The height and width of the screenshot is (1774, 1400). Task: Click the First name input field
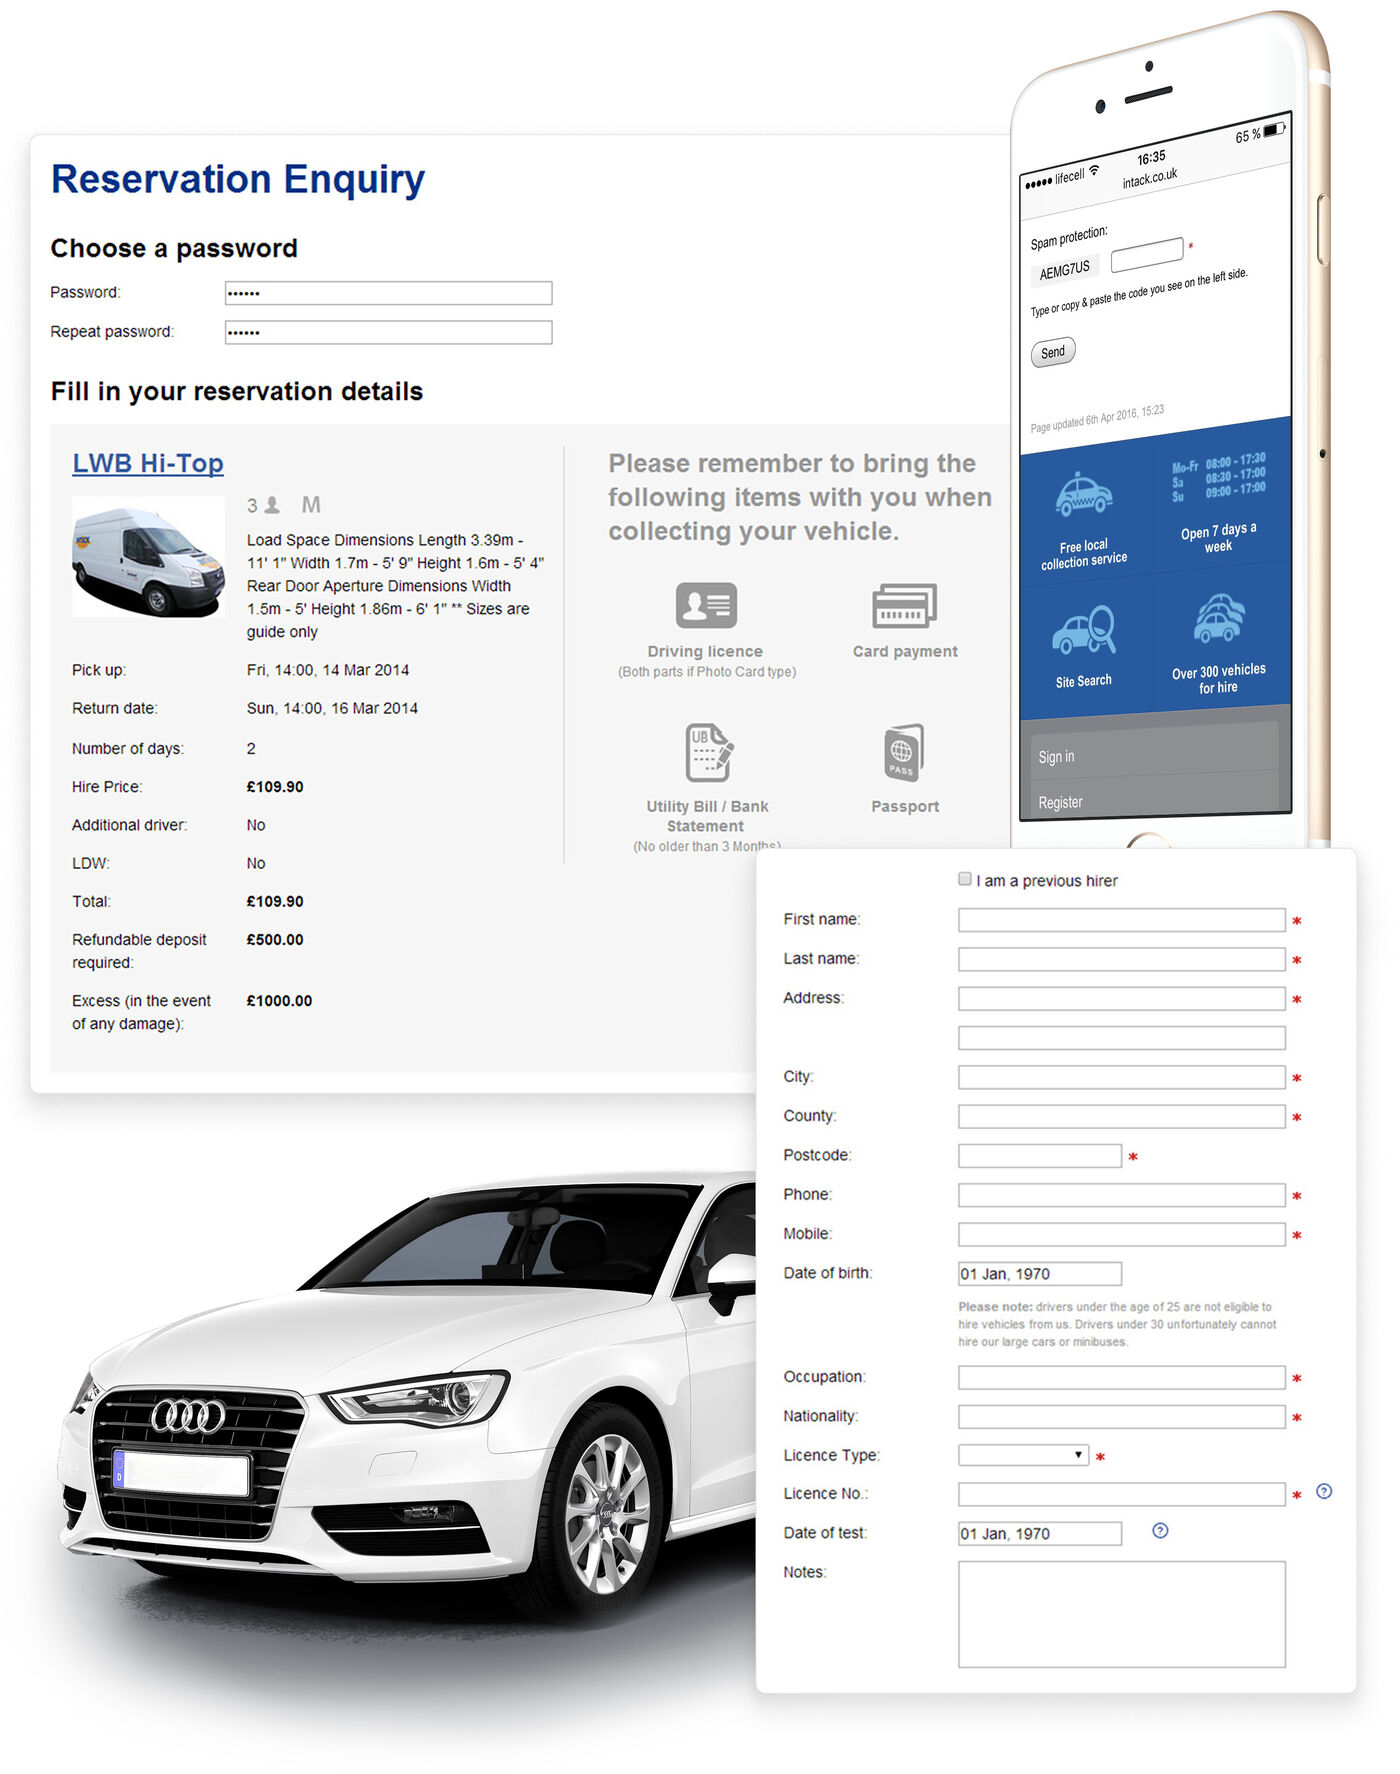[x=1121, y=920]
